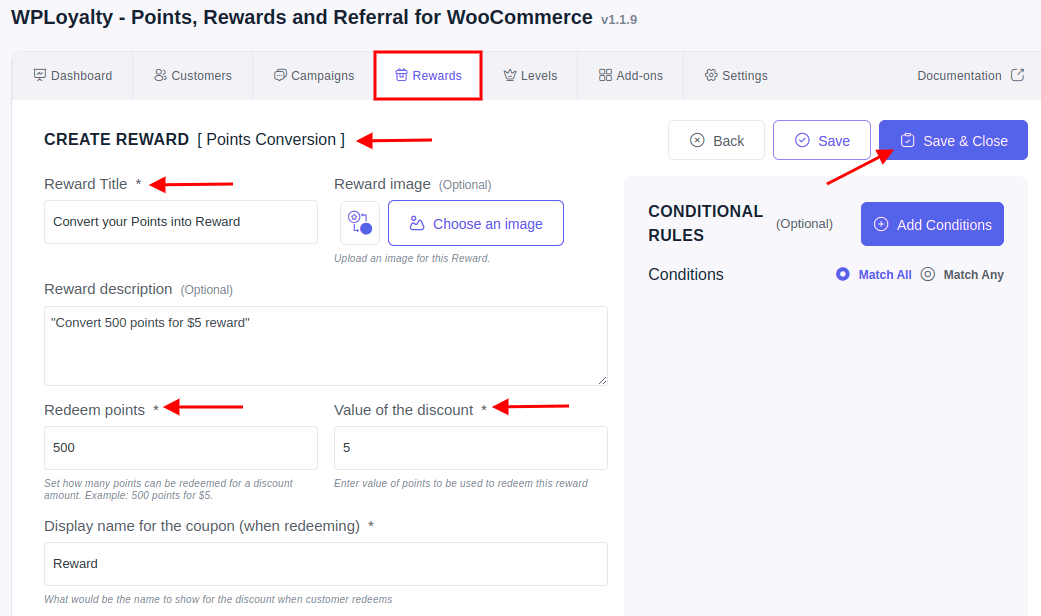Click the Customers people icon
The image size is (1041, 616).
click(x=161, y=75)
